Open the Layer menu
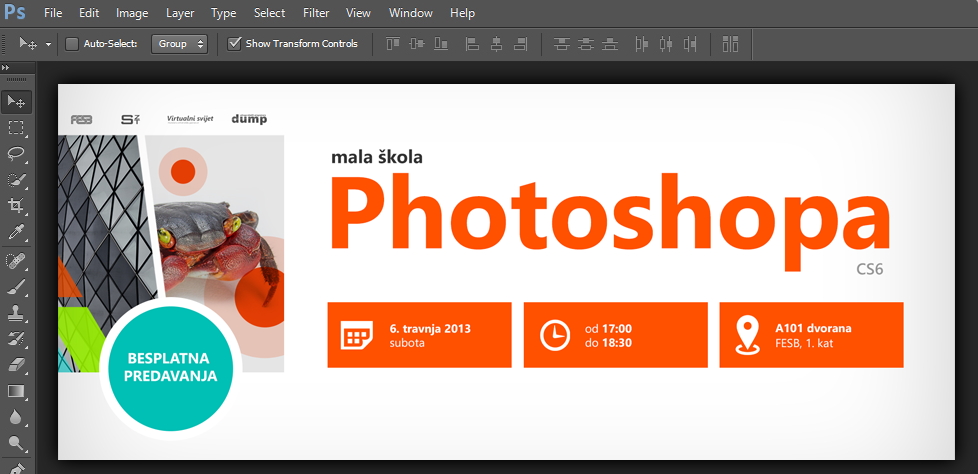The width and height of the screenshot is (978, 474). pyautogui.click(x=180, y=12)
